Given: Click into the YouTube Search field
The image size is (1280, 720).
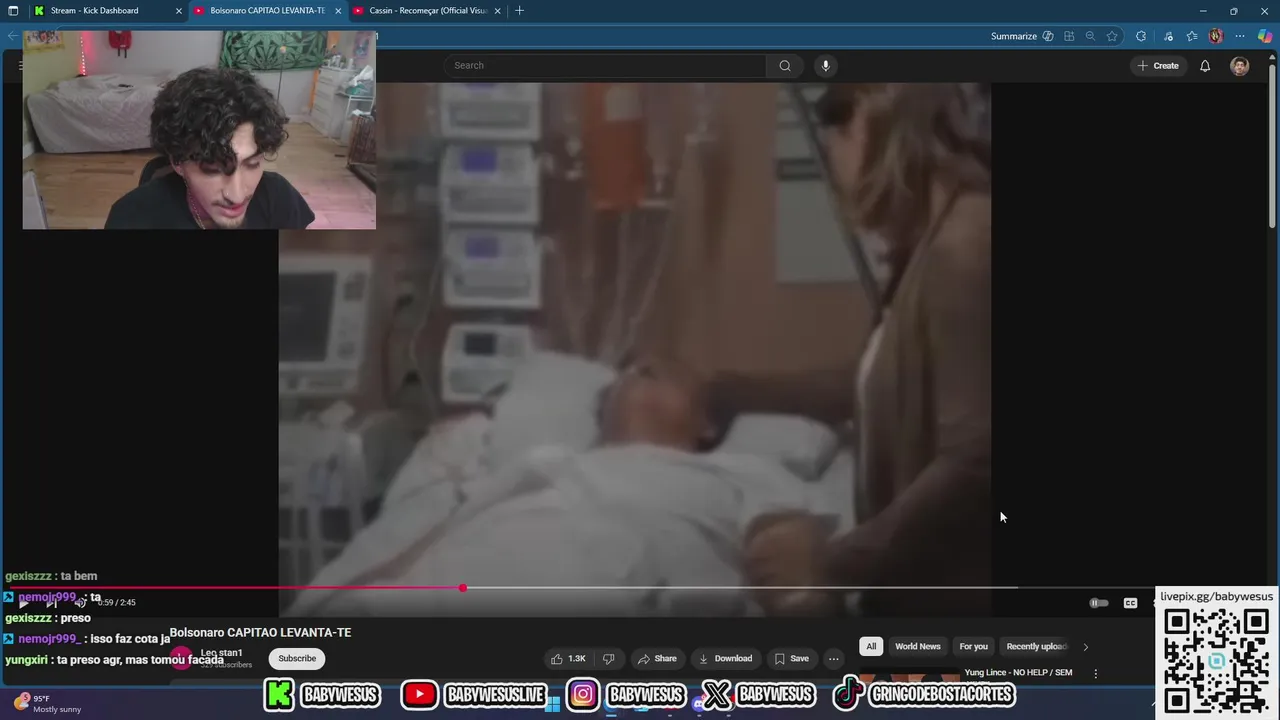Looking at the screenshot, I should click(x=605, y=66).
